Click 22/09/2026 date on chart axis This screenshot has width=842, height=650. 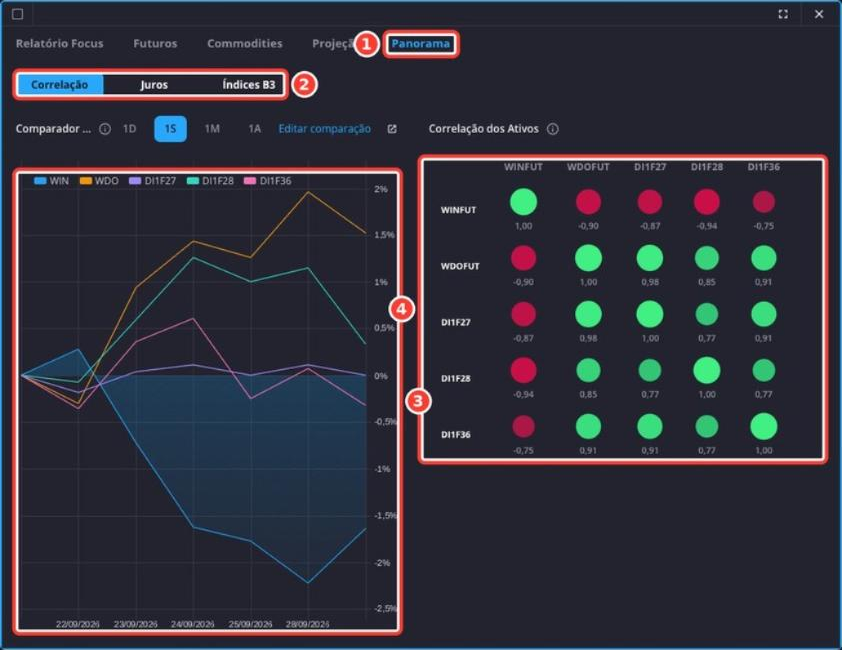pos(78,624)
